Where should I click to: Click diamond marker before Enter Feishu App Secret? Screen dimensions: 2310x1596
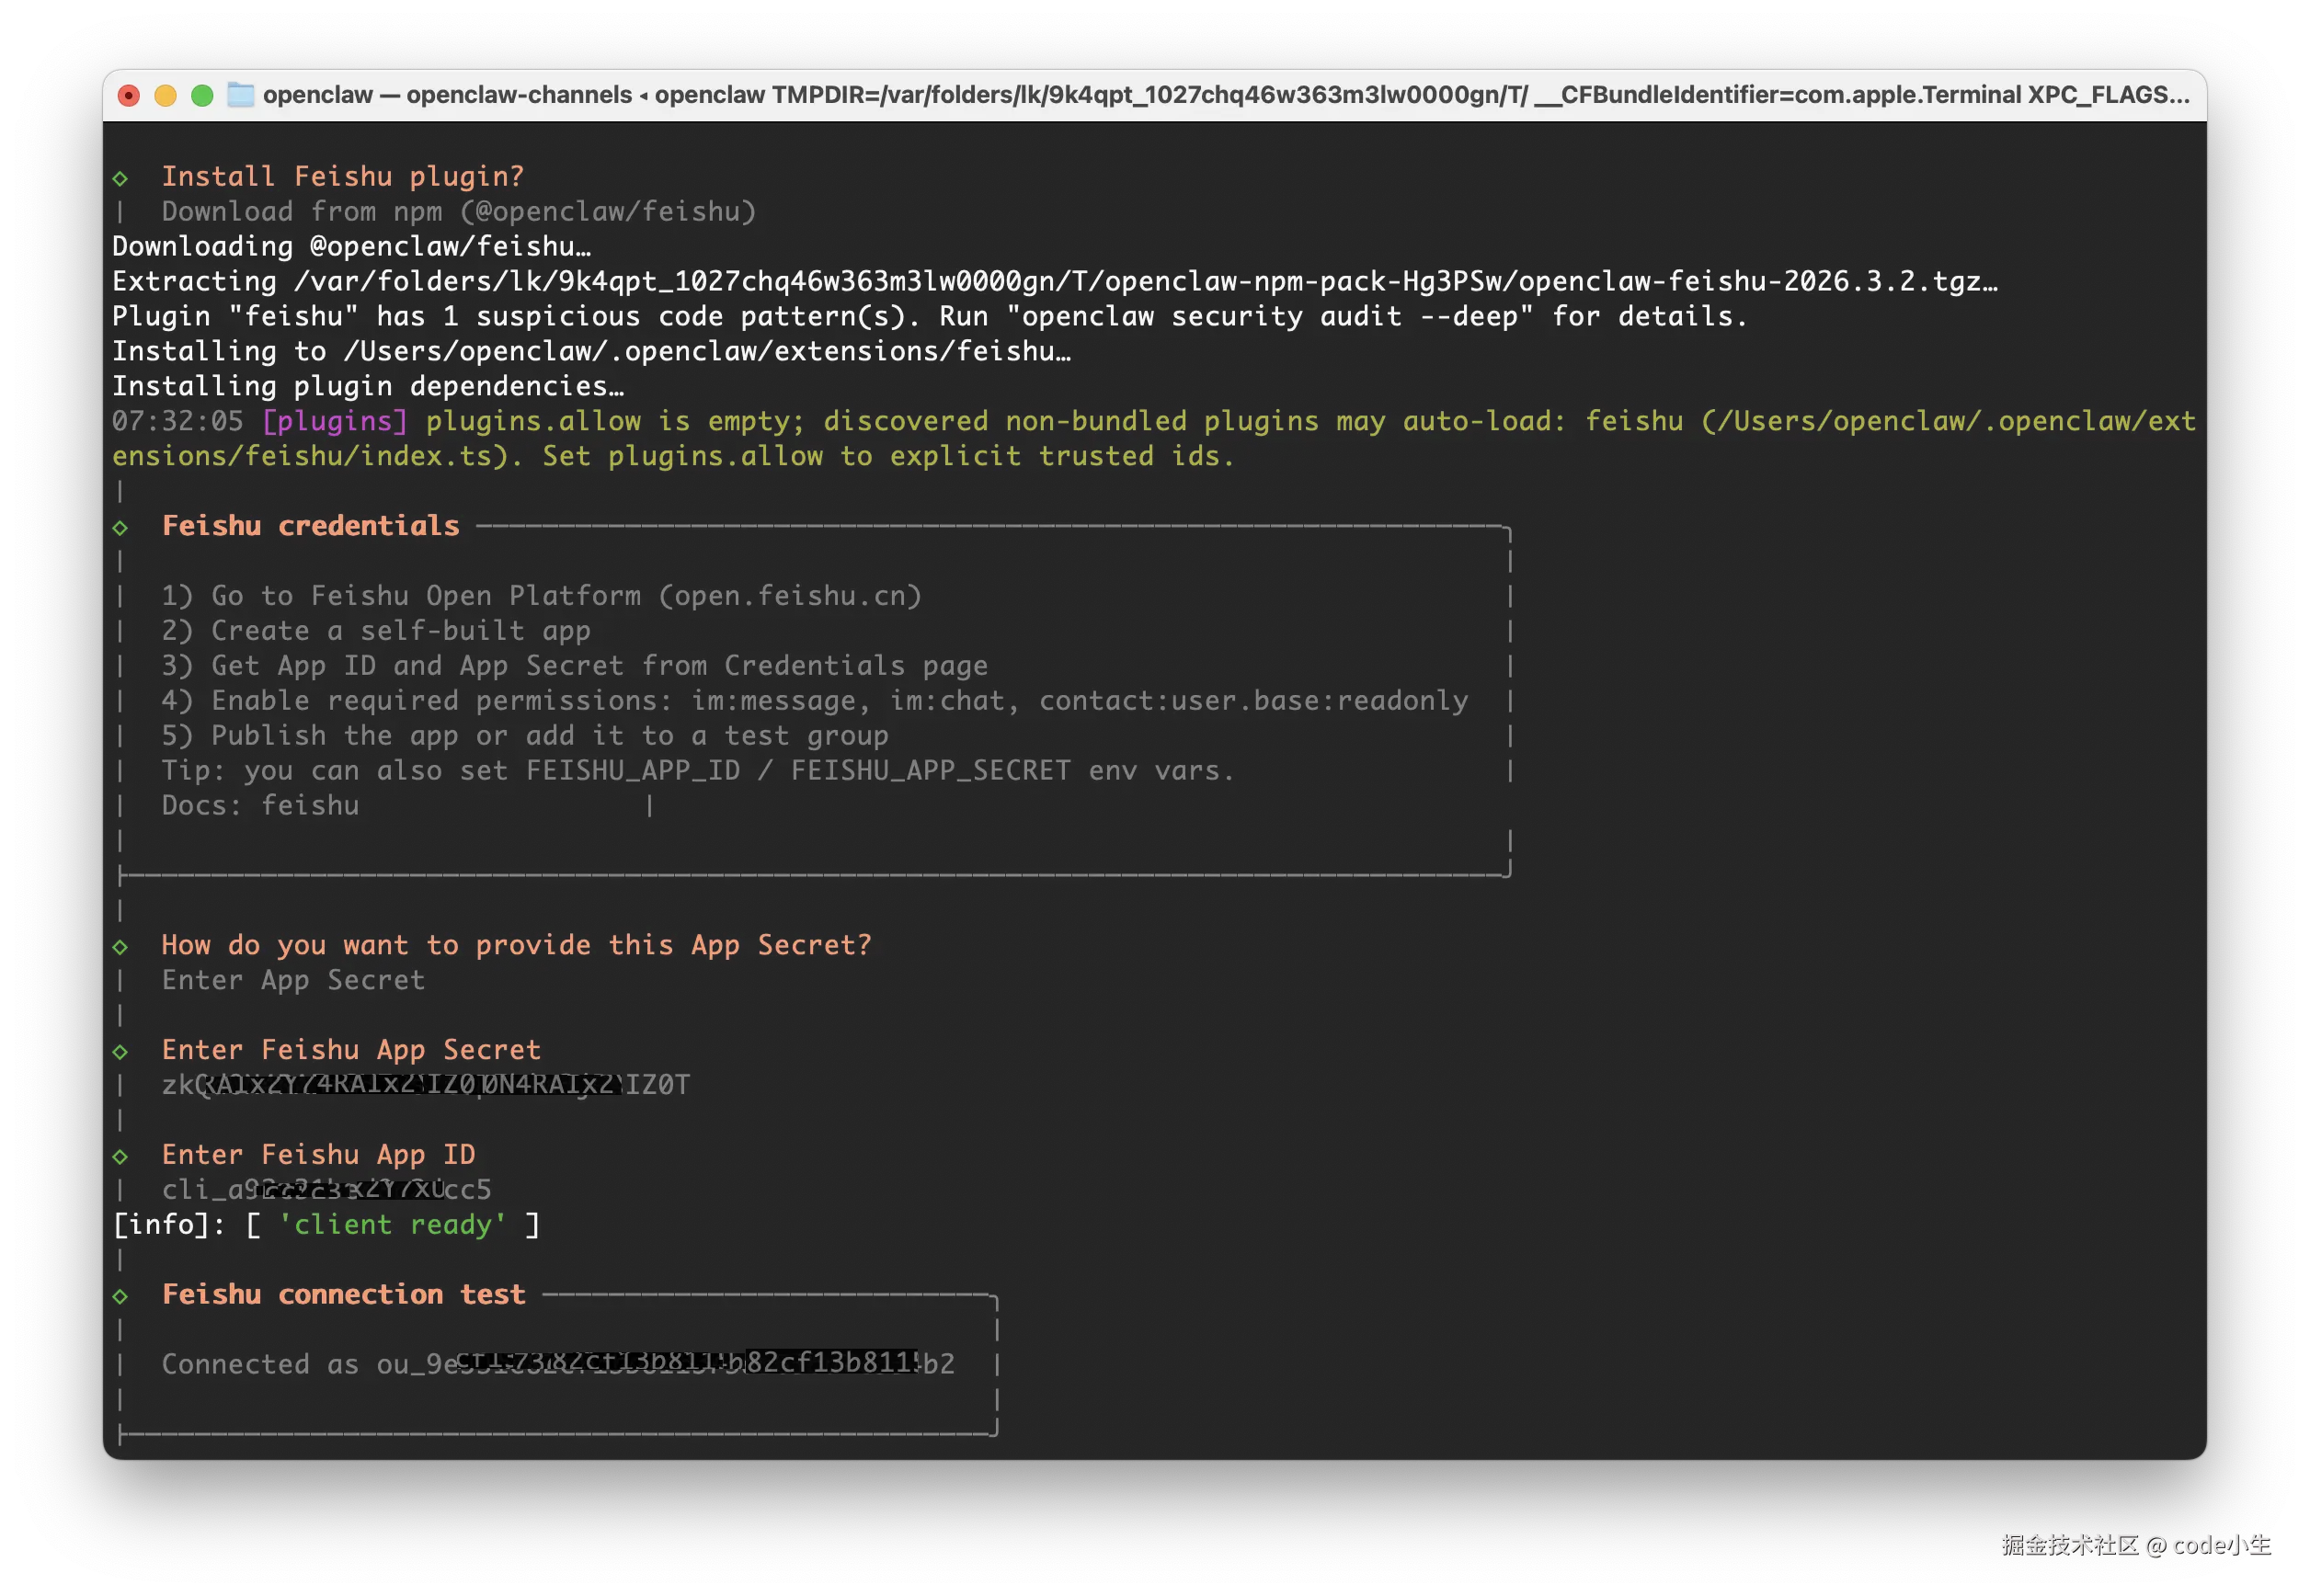pos(120,1051)
